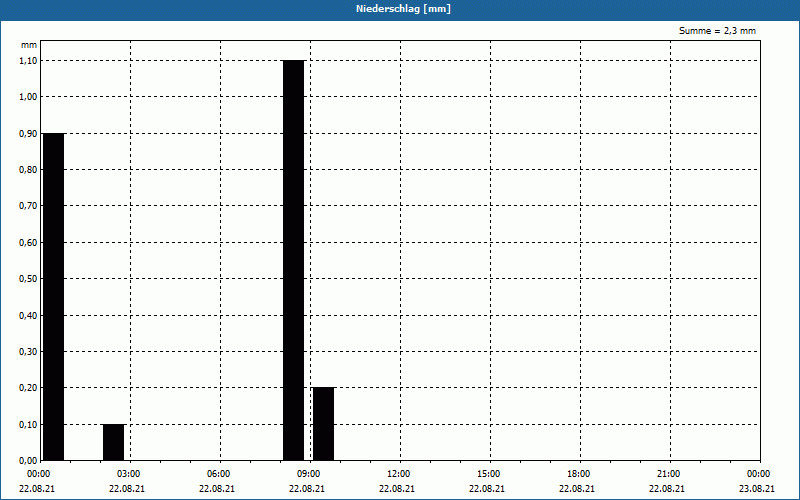The image size is (800, 500).
Task: Click the 06:00 time label
Action: click(218, 474)
